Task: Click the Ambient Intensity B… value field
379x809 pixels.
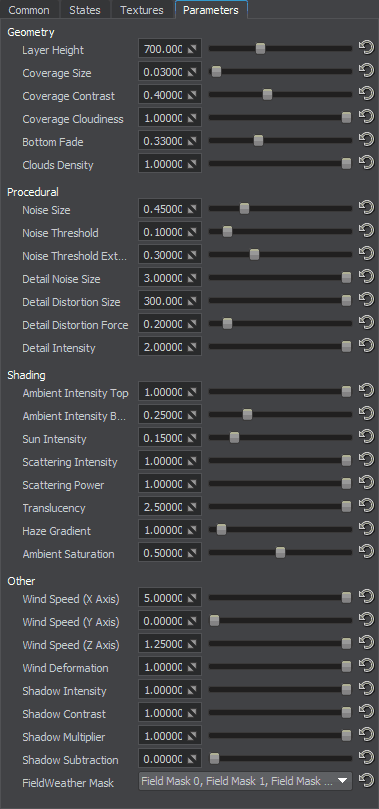Action: coord(170,415)
